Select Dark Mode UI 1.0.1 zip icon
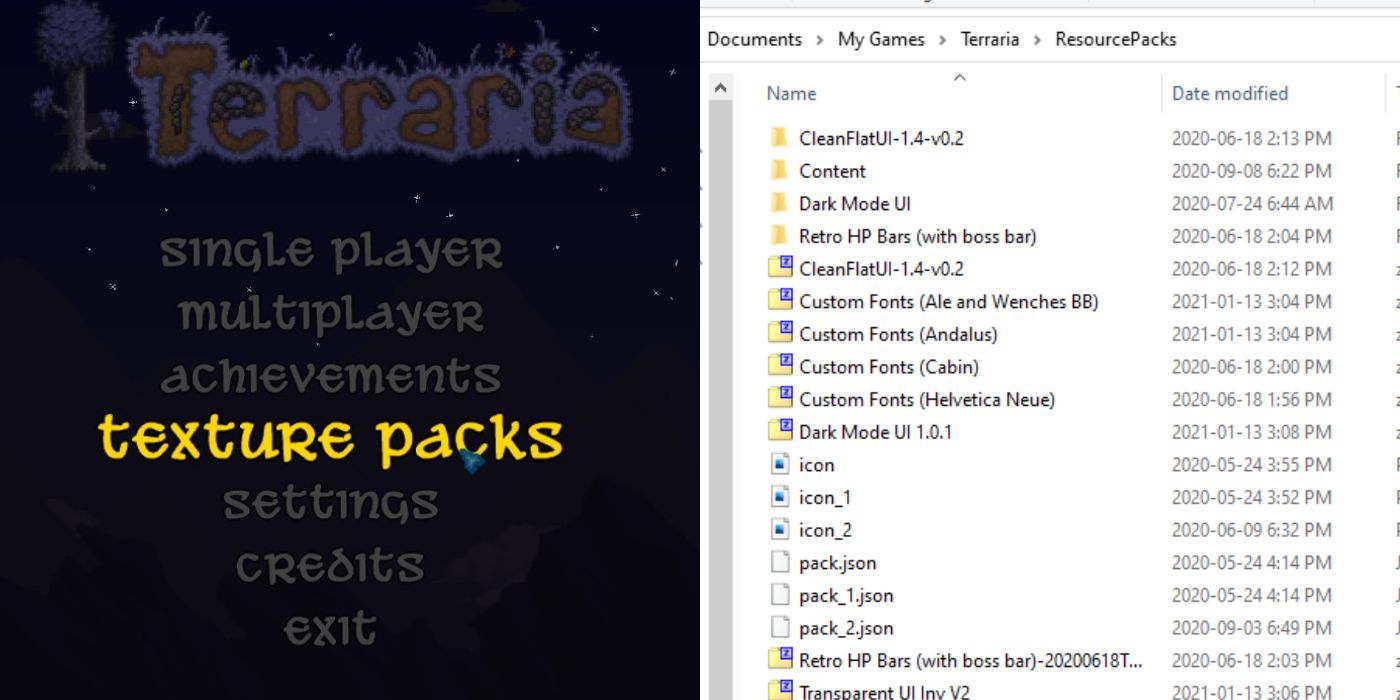This screenshot has height=700, width=1400. point(780,432)
